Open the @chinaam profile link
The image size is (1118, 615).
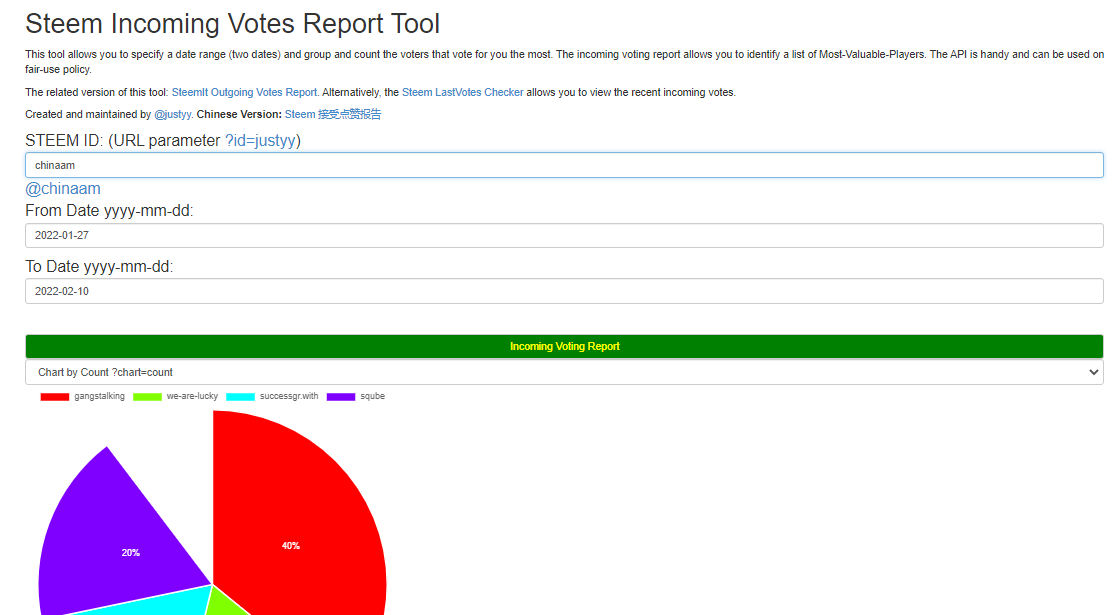pyautogui.click(x=63, y=189)
